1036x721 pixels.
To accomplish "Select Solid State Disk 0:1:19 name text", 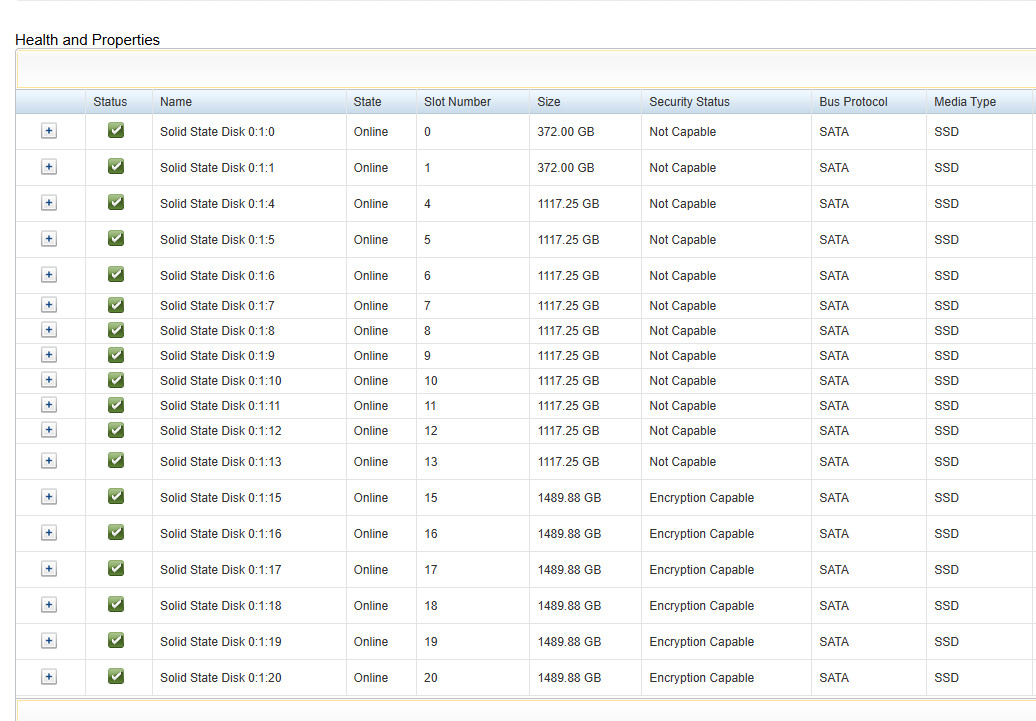I will click(x=221, y=642).
